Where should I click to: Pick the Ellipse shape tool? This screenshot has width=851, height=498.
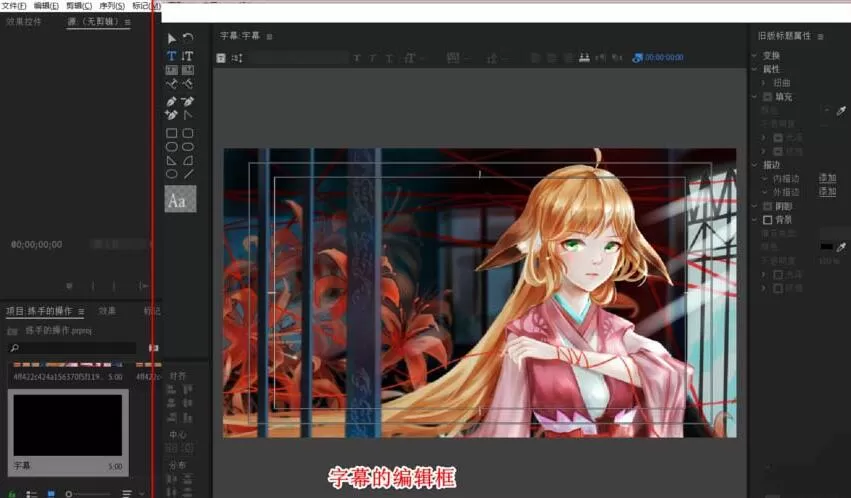click(172, 174)
